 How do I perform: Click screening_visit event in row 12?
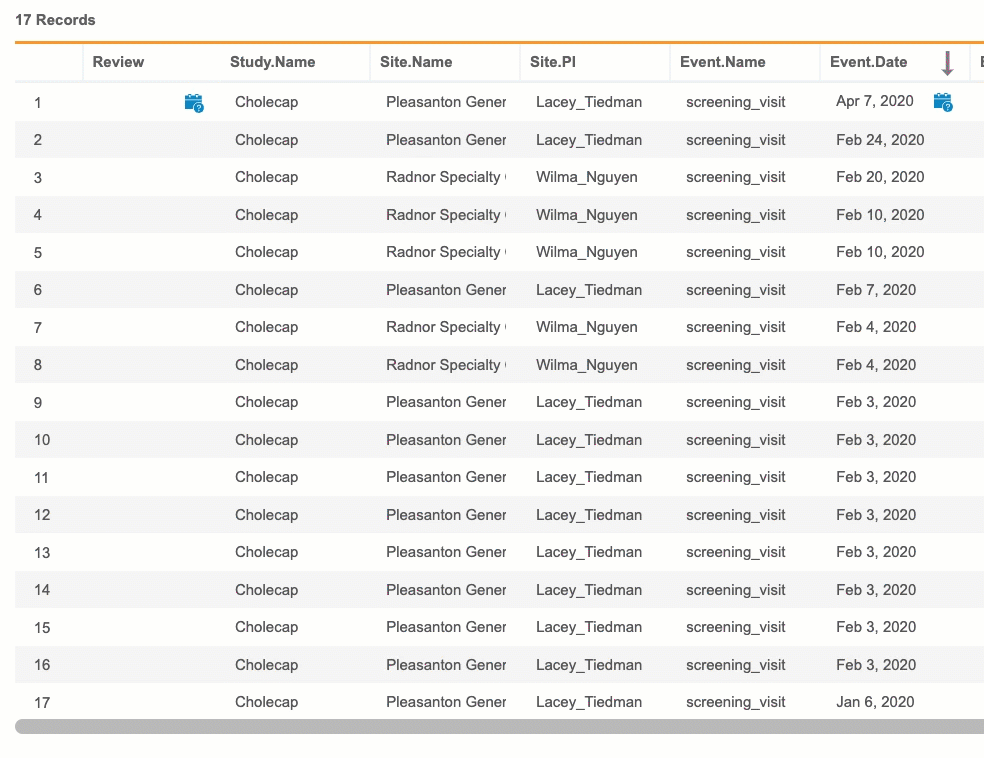click(x=735, y=515)
